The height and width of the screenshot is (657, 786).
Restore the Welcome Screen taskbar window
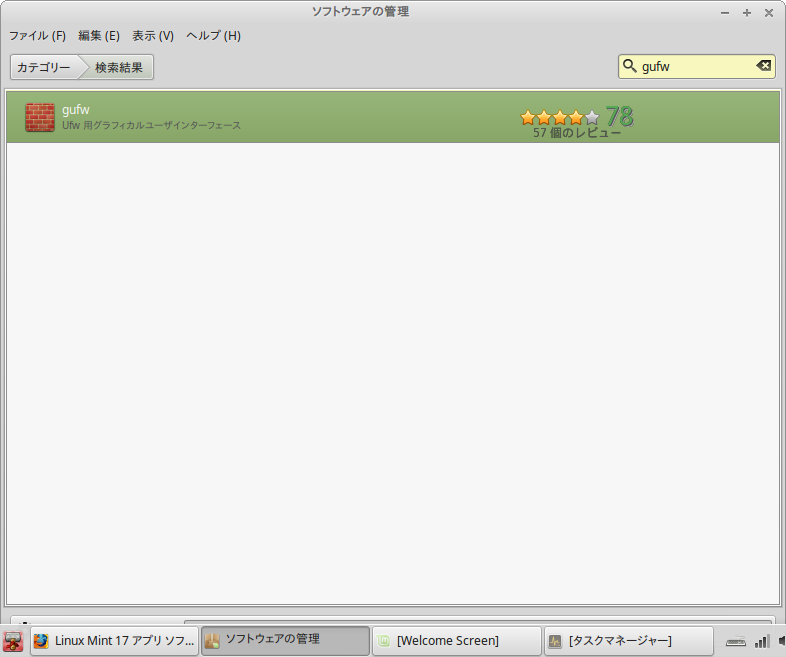pyautogui.click(x=457, y=640)
